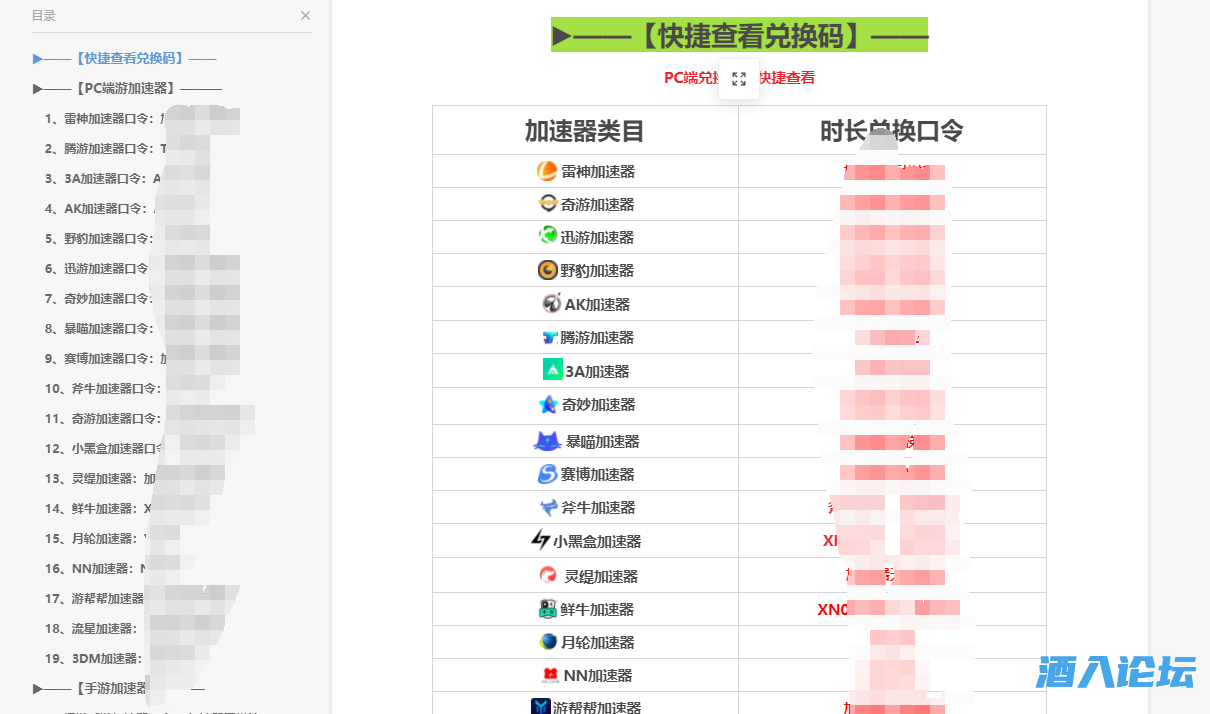
Task: Click the NN加速器 red logo icon
Action: (x=550, y=675)
